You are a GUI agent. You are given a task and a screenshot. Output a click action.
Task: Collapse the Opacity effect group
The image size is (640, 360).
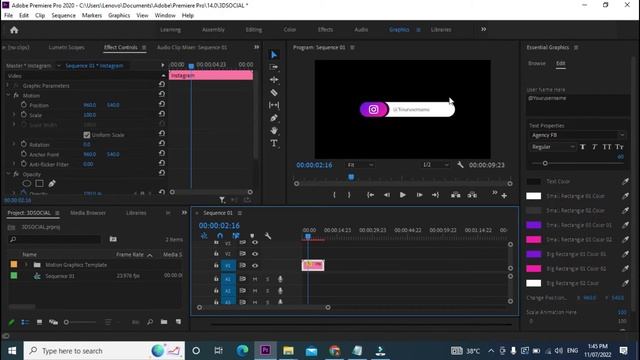pos(8,174)
